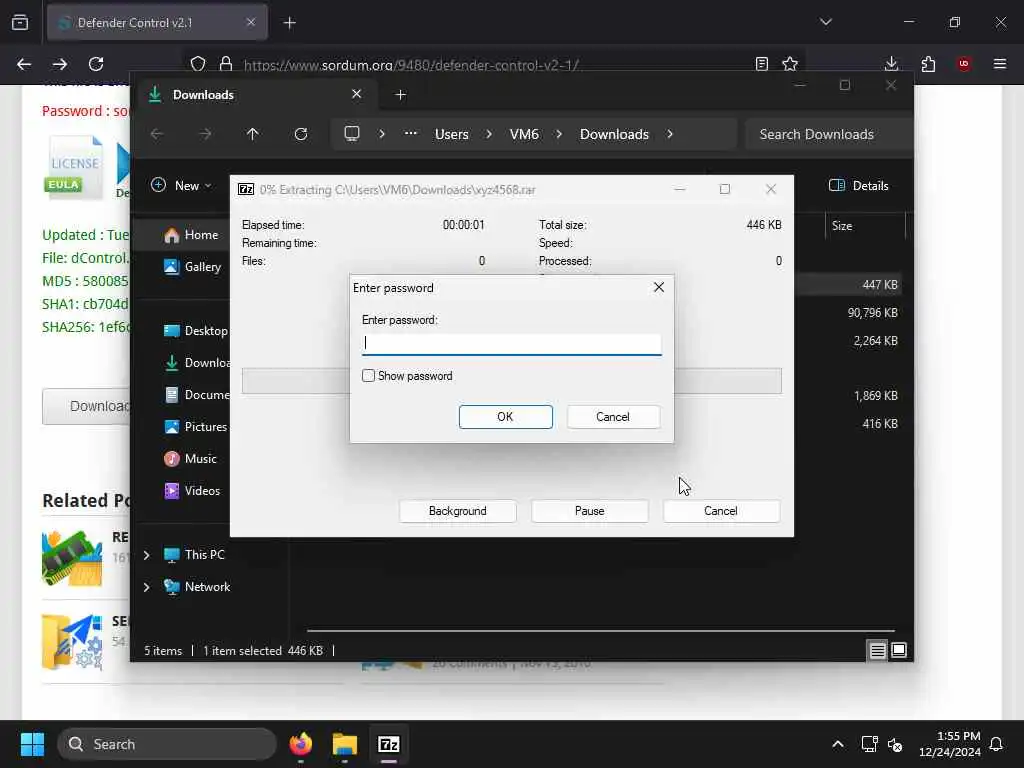Go back in Firefox

pyautogui.click(x=24, y=64)
